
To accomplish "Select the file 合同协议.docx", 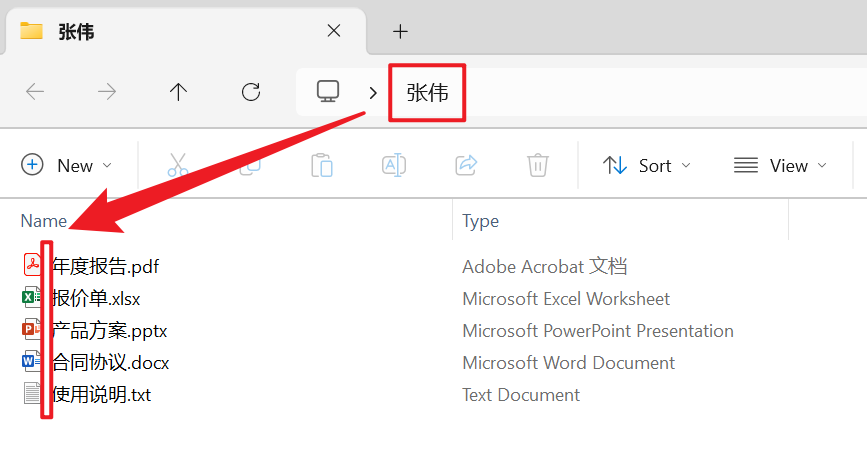I will 111,363.
